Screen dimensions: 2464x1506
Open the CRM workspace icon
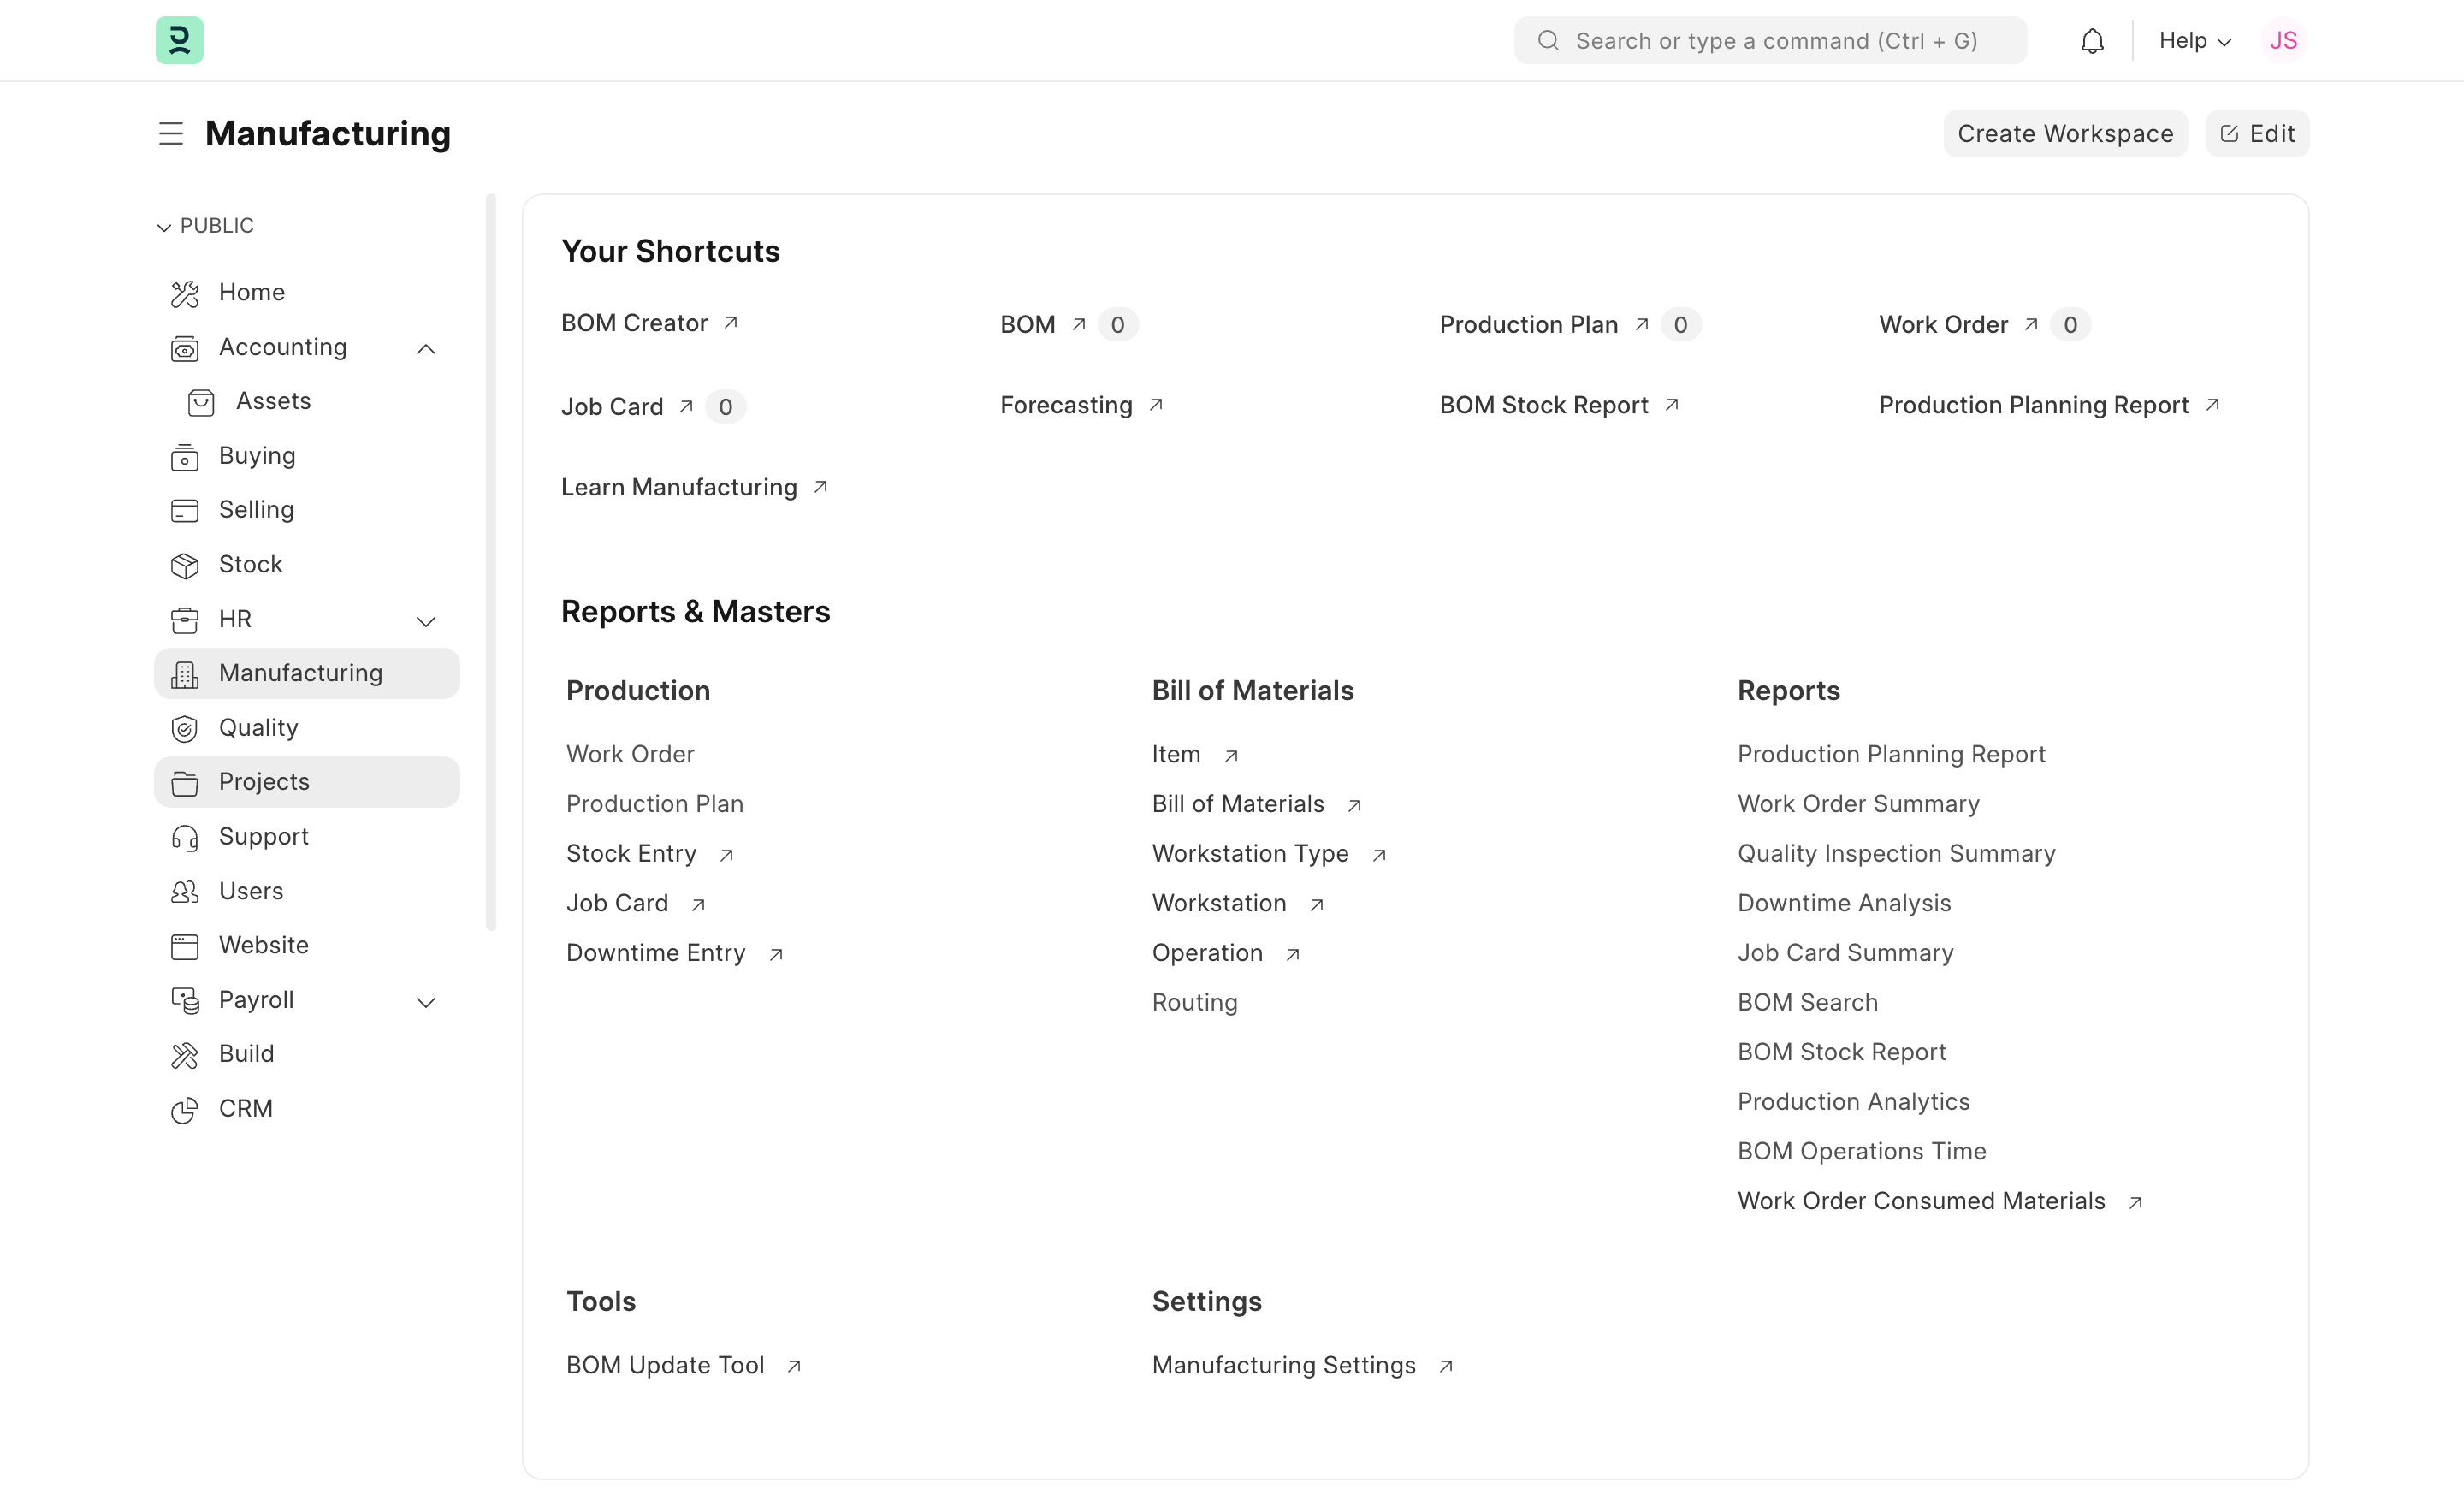pyautogui.click(x=185, y=1109)
